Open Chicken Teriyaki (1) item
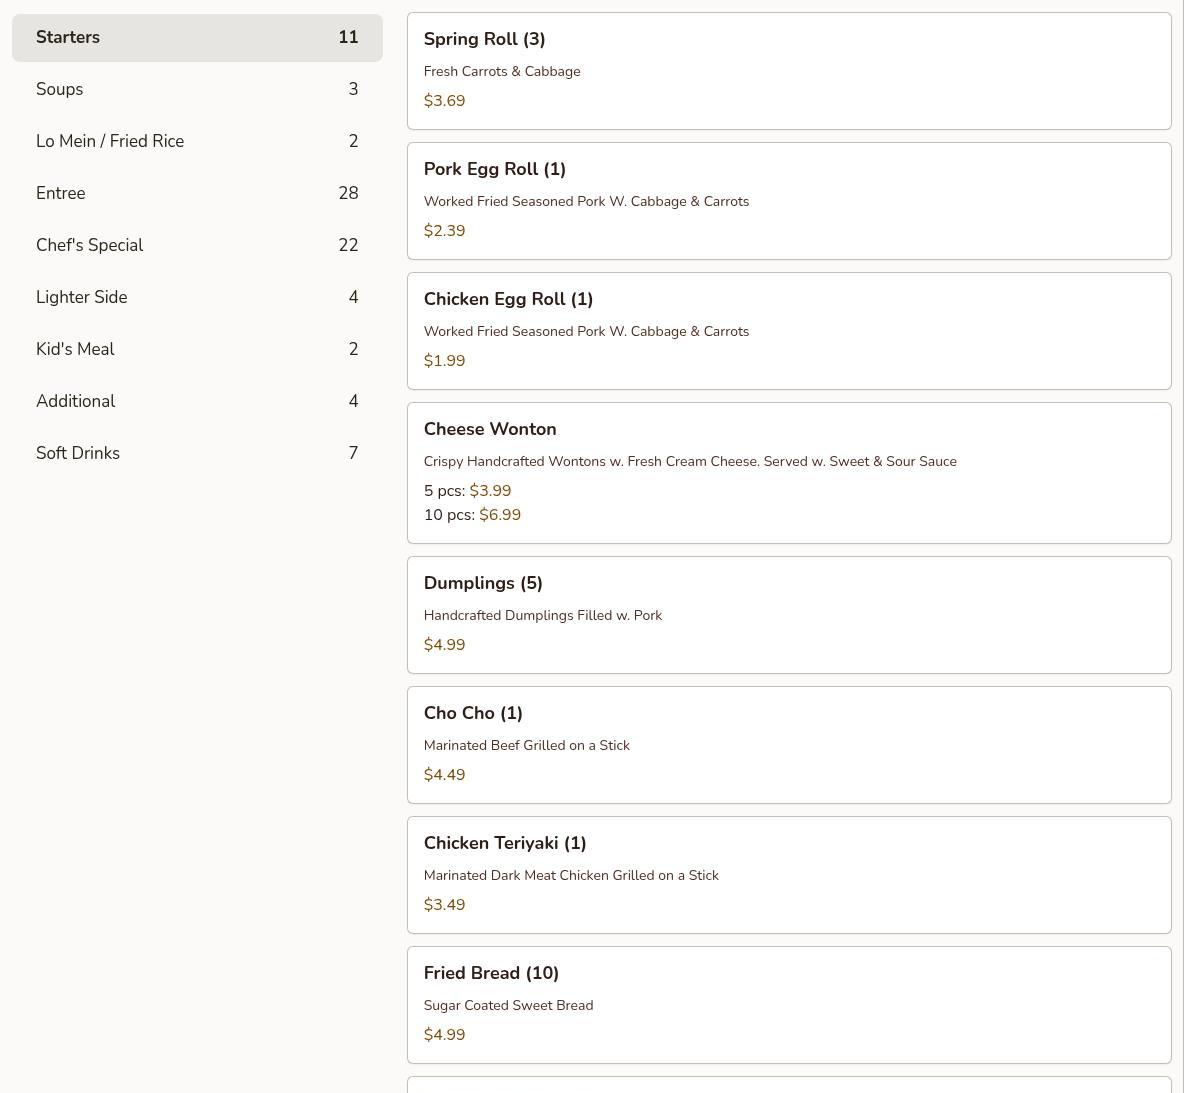 [x=788, y=875]
